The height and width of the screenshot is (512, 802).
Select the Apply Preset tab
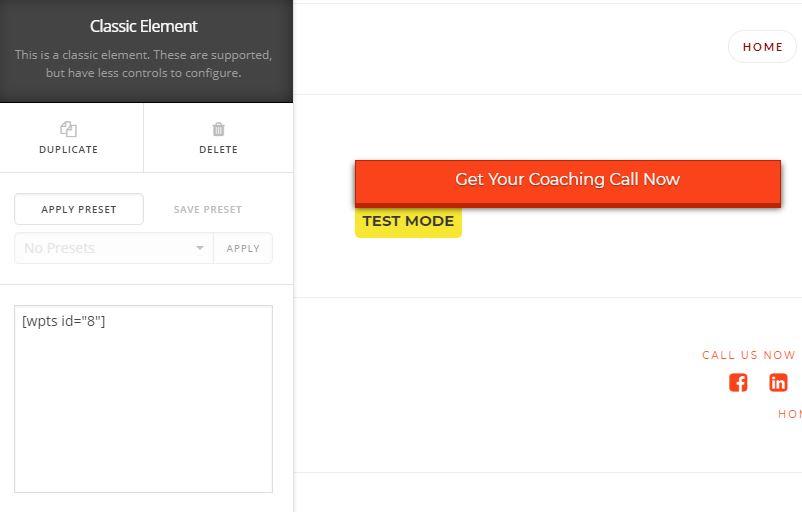pyautogui.click(x=79, y=209)
